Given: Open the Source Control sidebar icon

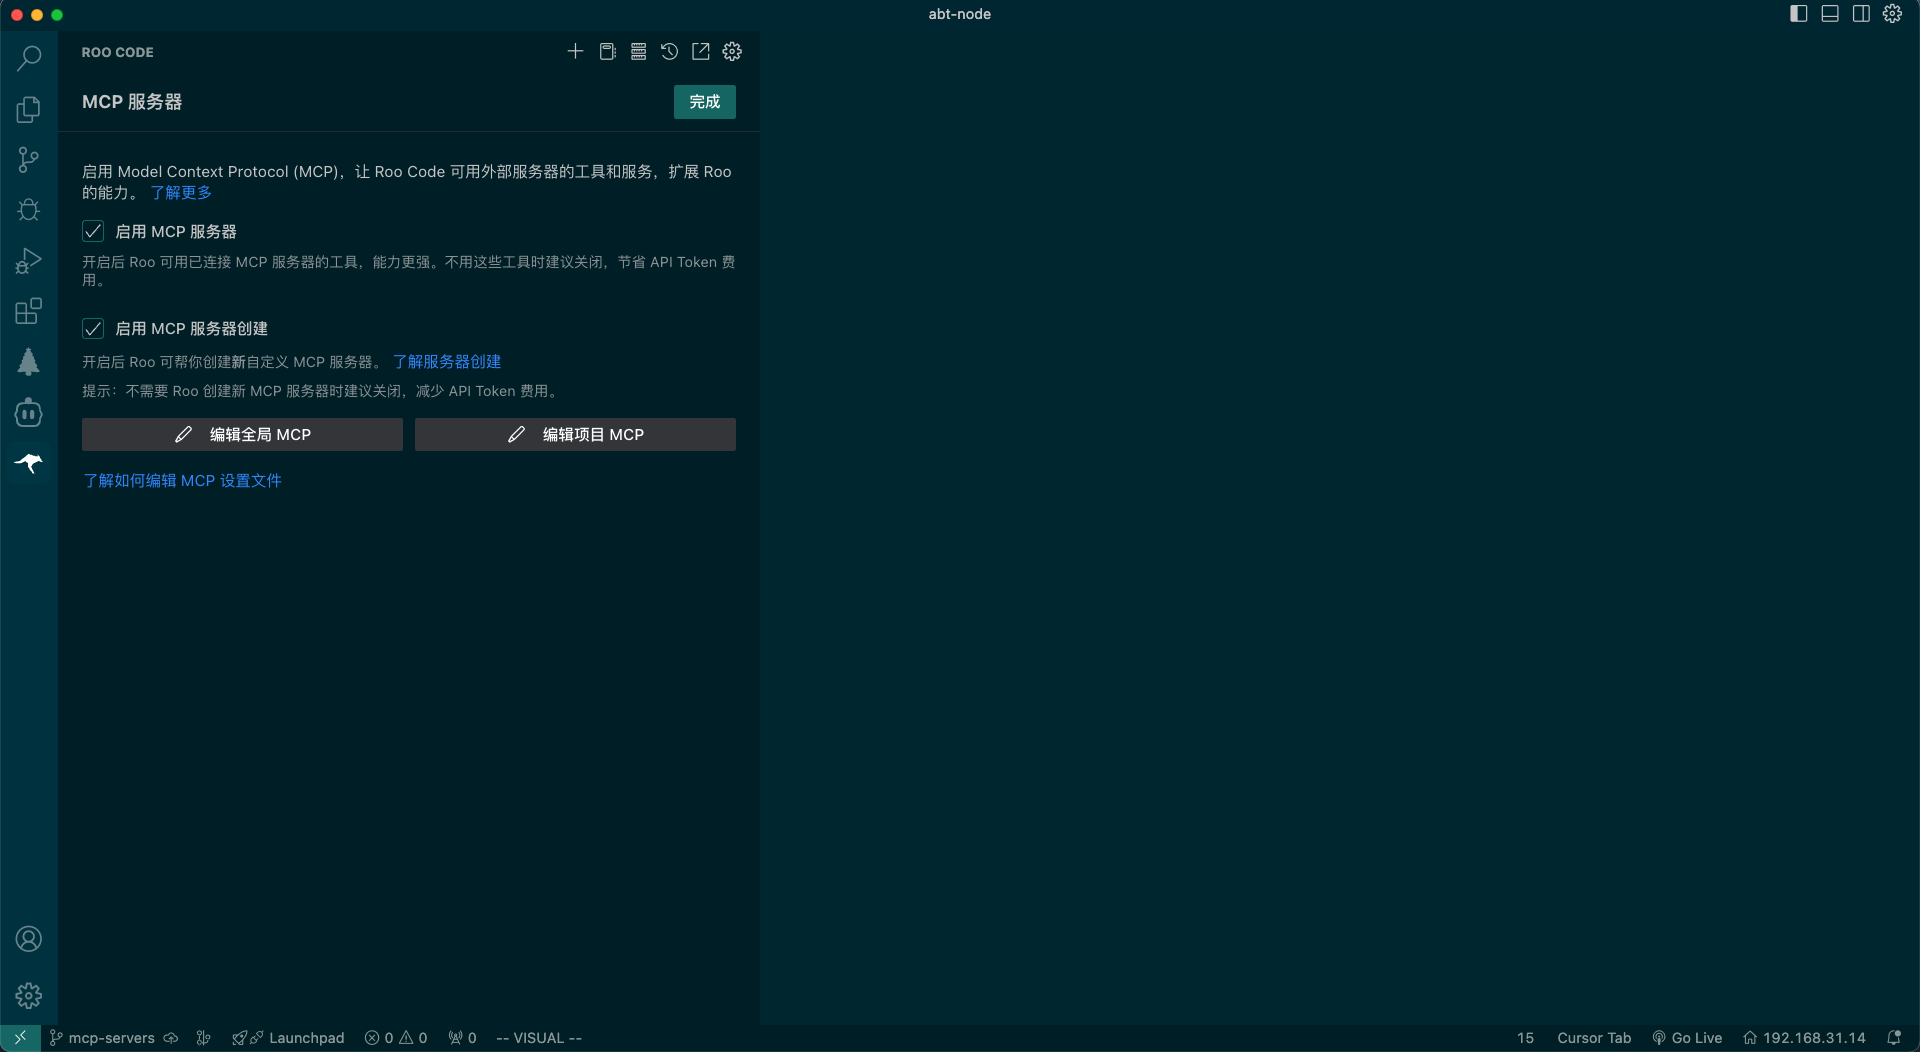Looking at the screenshot, I should coord(28,160).
